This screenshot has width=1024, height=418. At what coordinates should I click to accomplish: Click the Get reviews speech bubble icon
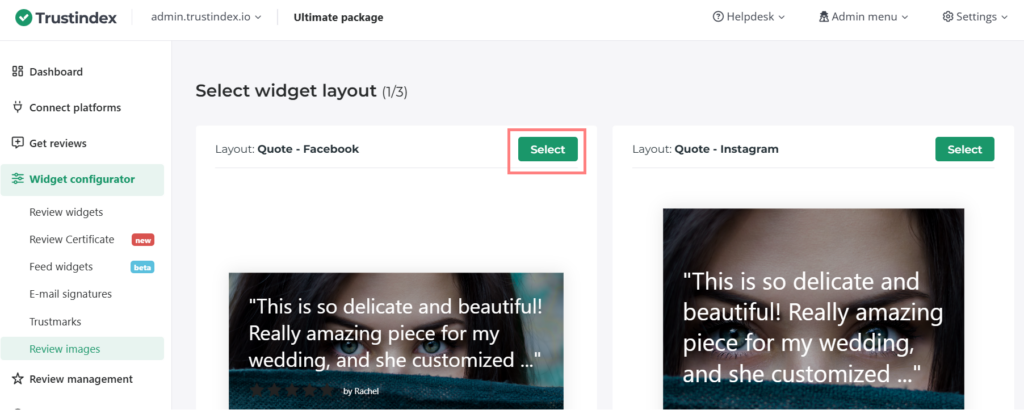click(x=17, y=143)
